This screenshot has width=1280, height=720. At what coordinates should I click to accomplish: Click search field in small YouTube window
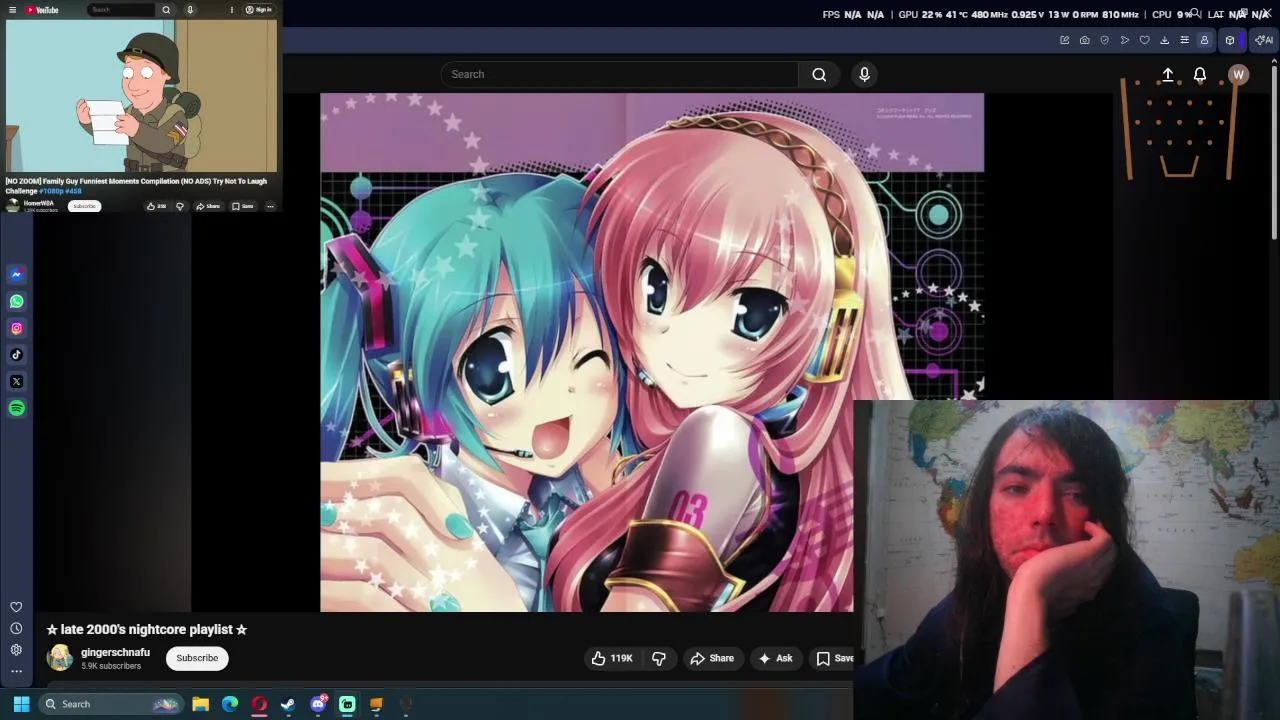coord(121,10)
